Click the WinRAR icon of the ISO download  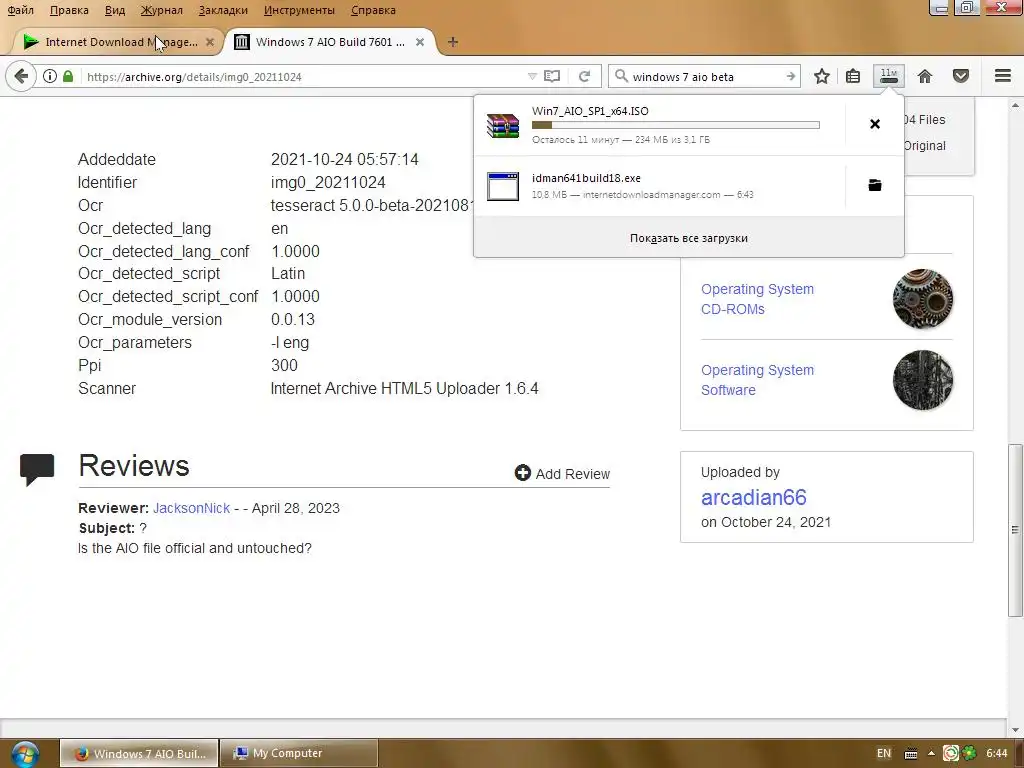tap(503, 125)
